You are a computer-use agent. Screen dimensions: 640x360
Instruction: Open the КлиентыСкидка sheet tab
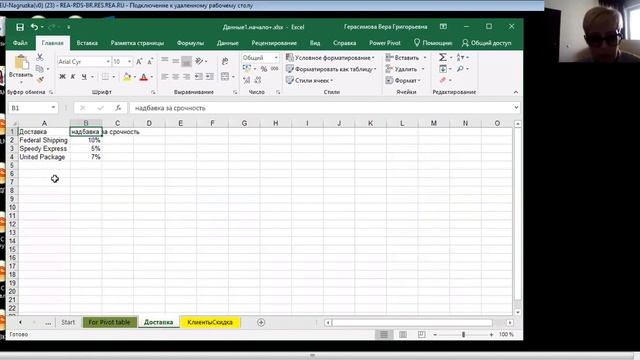[210, 322]
